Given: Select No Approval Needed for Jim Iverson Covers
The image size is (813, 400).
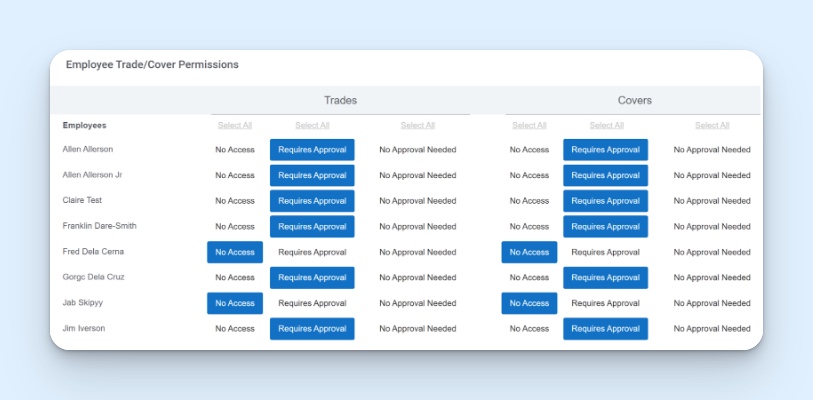Looking at the screenshot, I should click(711, 329).
